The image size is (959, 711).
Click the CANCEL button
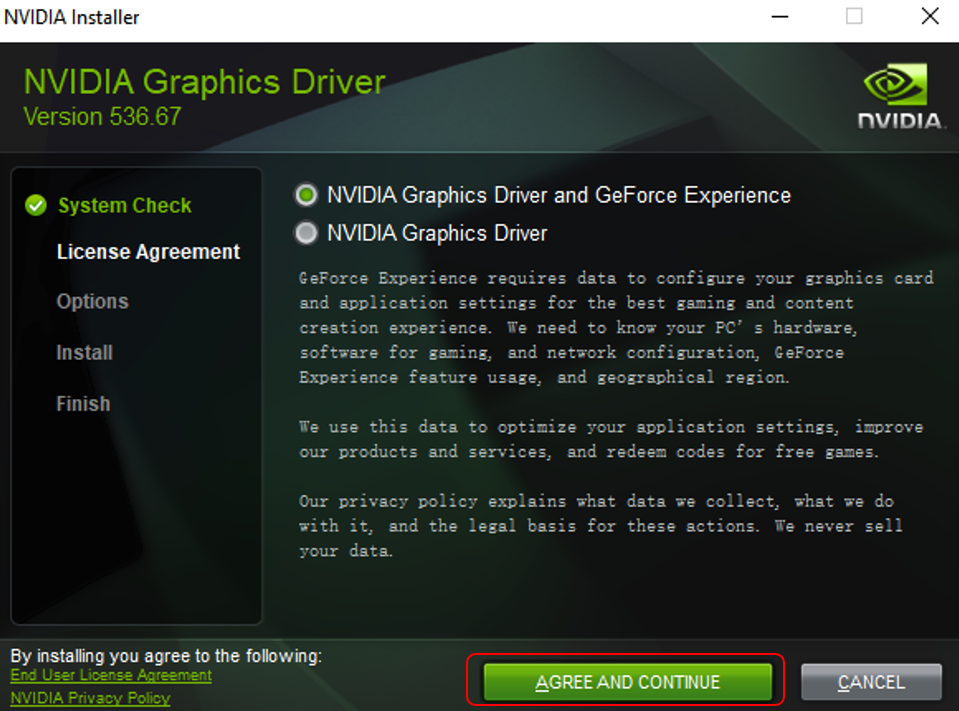pyautogui.click(x=871, y=682)
